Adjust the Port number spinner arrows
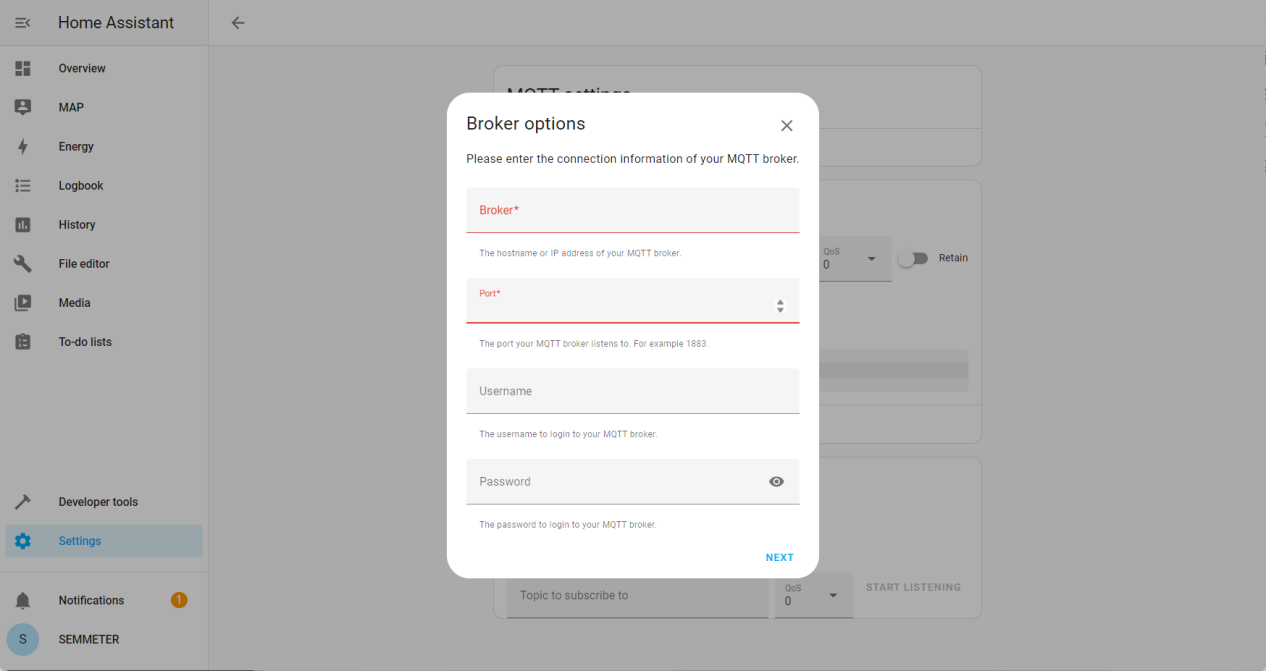 point(781,306)
